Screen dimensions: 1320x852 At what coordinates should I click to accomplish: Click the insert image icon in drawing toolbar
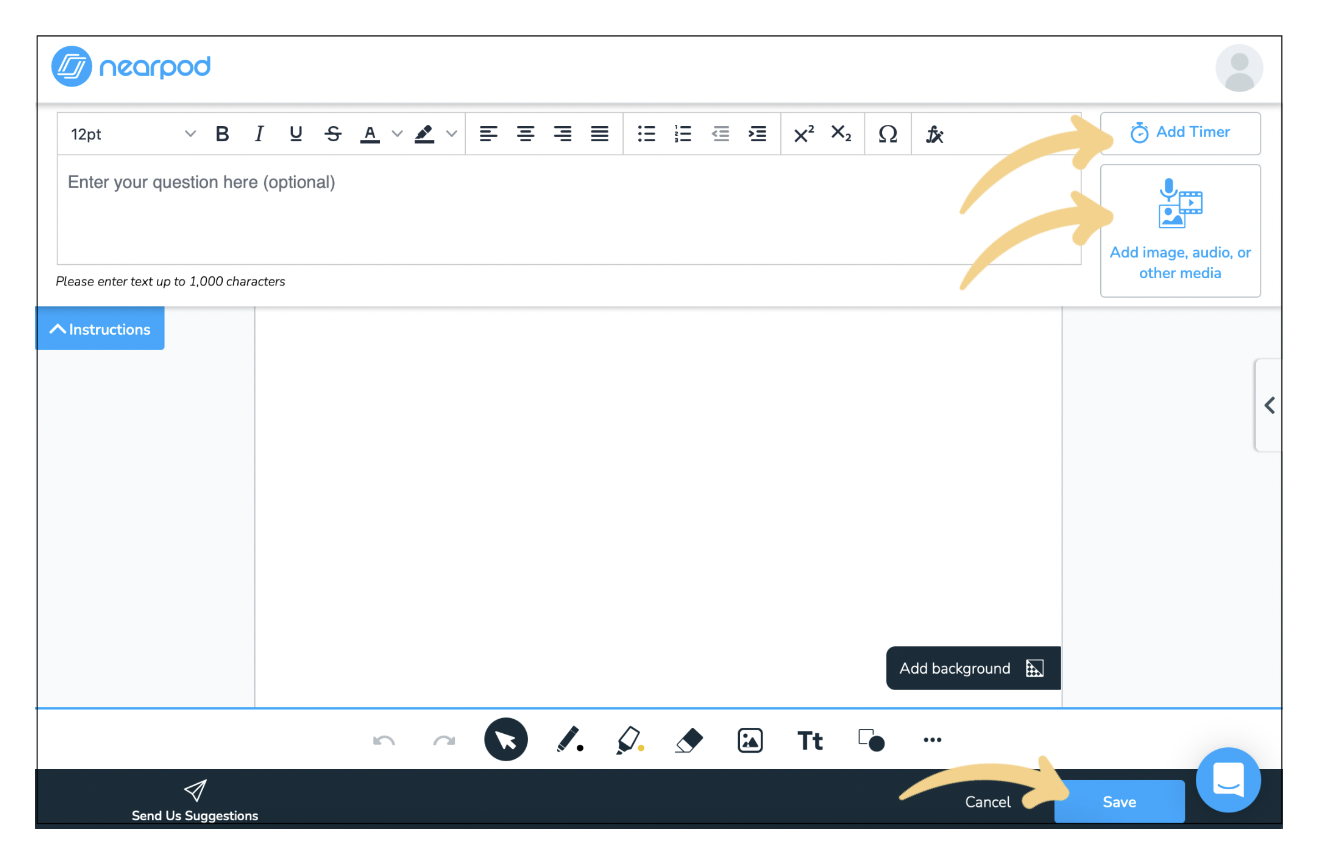tap(750, 740)
